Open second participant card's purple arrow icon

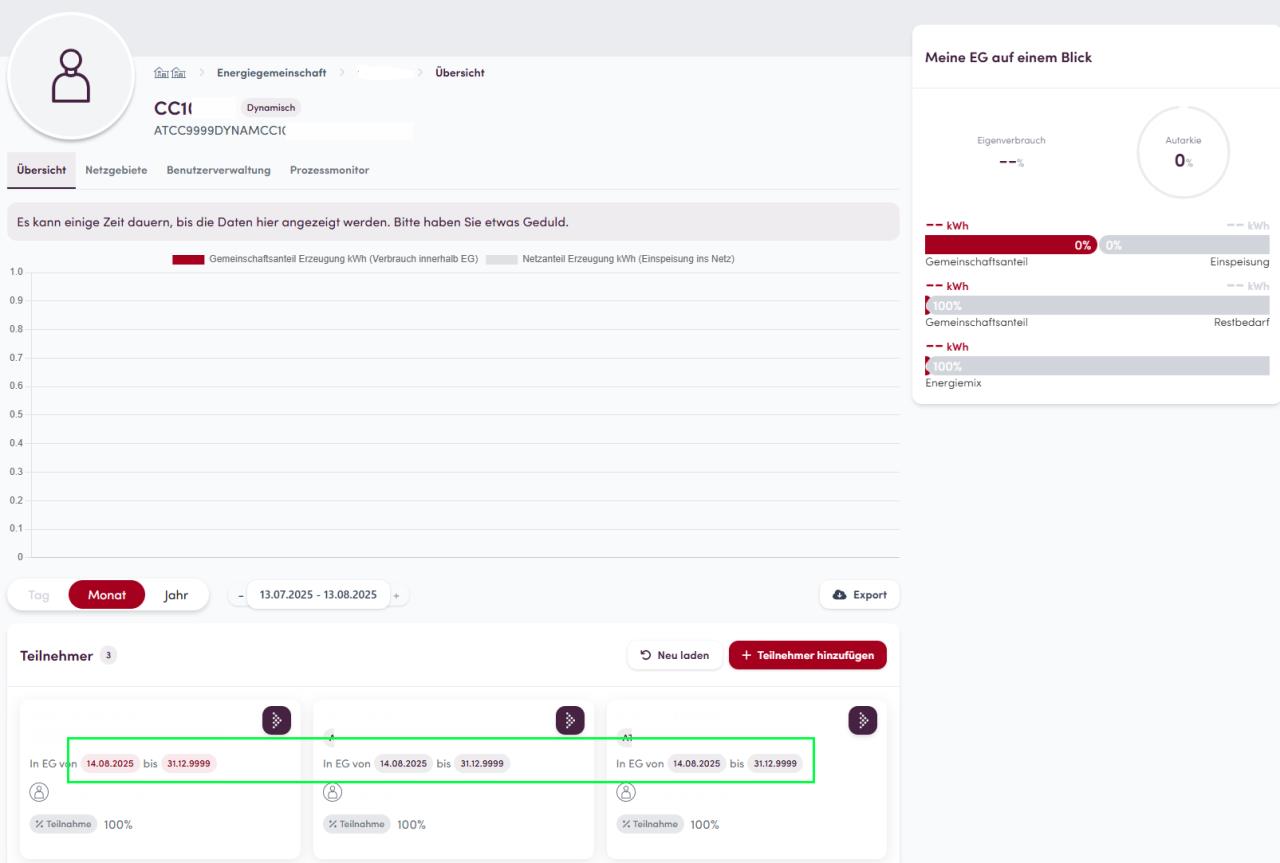point(569,720)
